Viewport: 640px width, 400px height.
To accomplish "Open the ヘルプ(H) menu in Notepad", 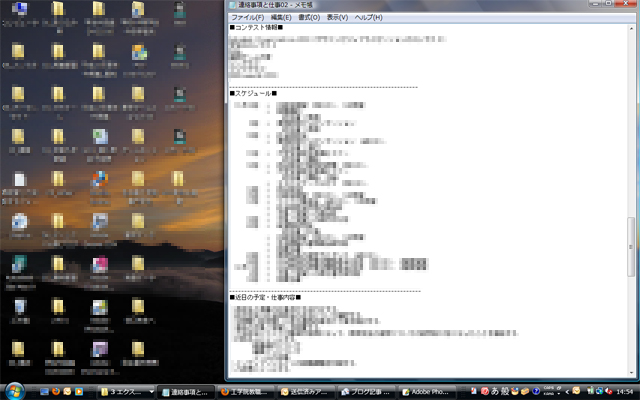I will pos(368,17).
